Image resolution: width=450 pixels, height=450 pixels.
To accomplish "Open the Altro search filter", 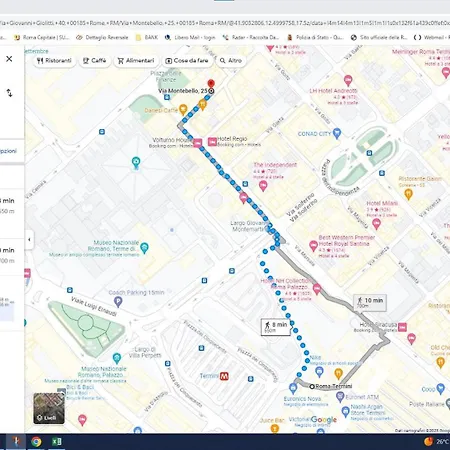I will [231, 61].
